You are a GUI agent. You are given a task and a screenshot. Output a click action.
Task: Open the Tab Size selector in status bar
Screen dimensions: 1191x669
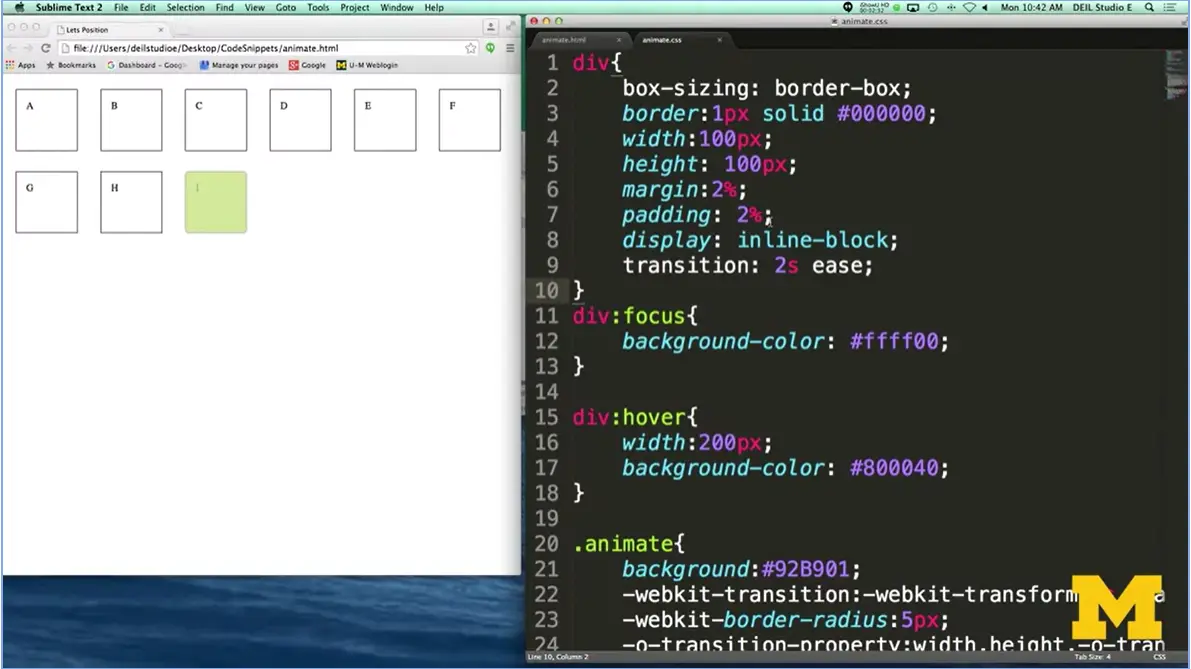(1092, 657)
